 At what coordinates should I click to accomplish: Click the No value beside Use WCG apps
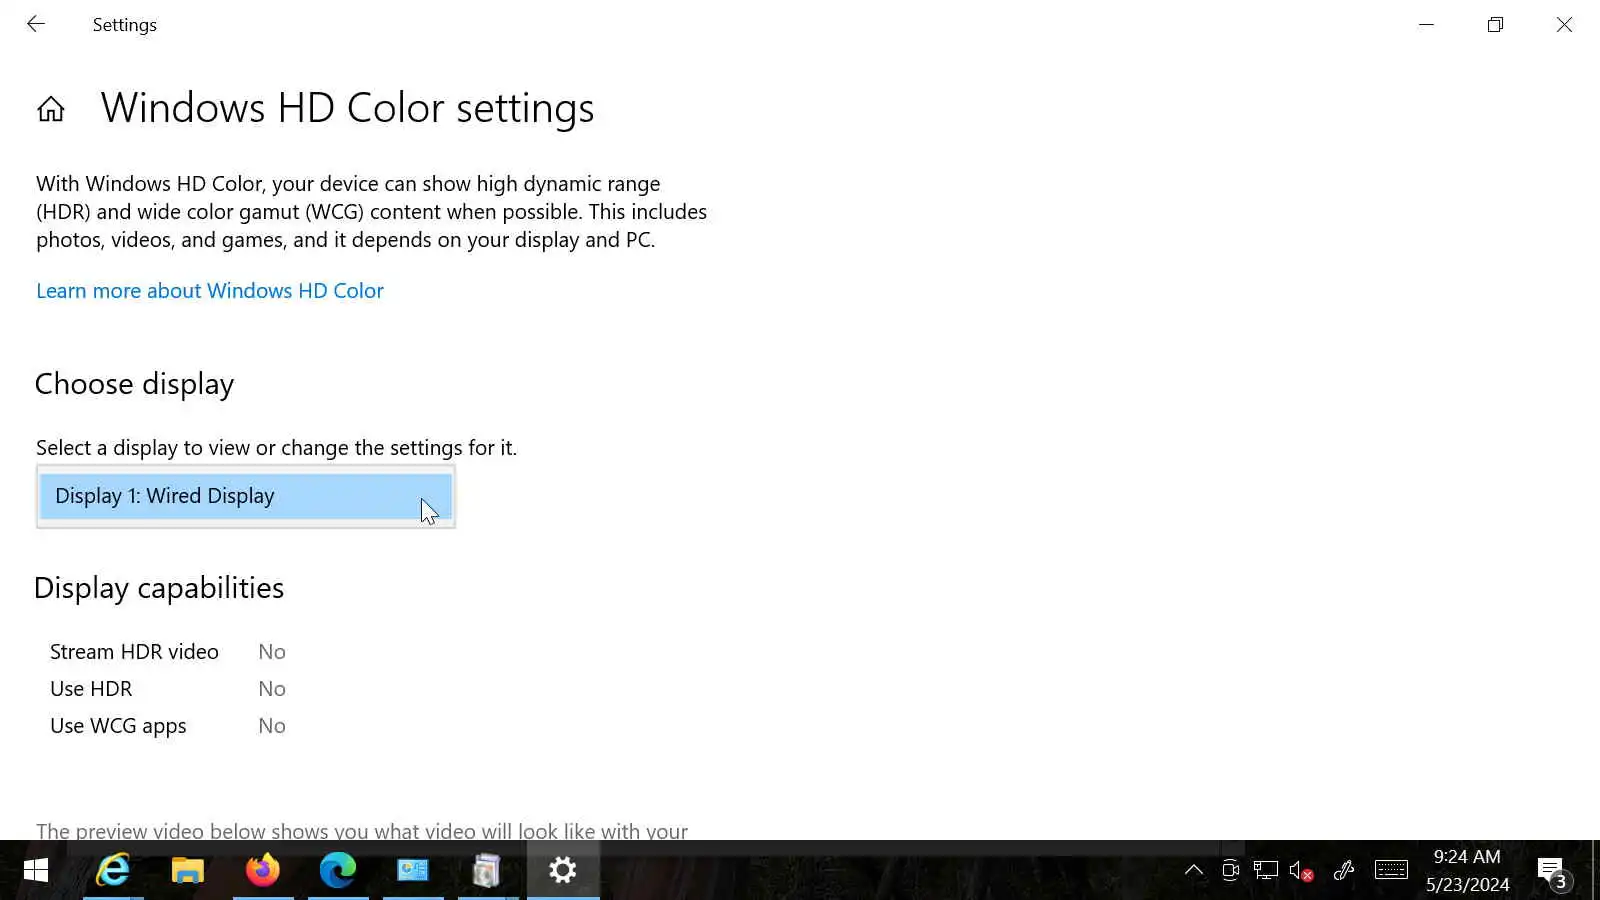click(x=272, y=726)
